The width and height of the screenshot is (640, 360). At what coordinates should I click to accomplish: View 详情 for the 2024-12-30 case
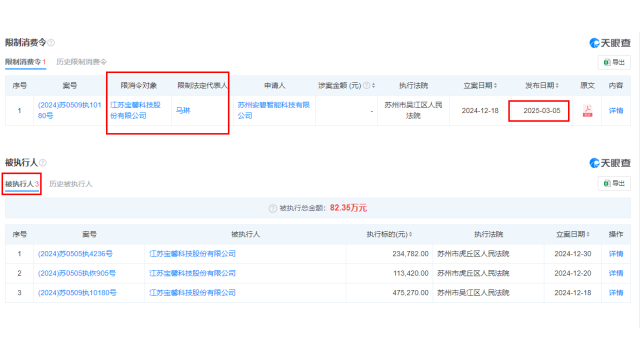click(616, 254)
